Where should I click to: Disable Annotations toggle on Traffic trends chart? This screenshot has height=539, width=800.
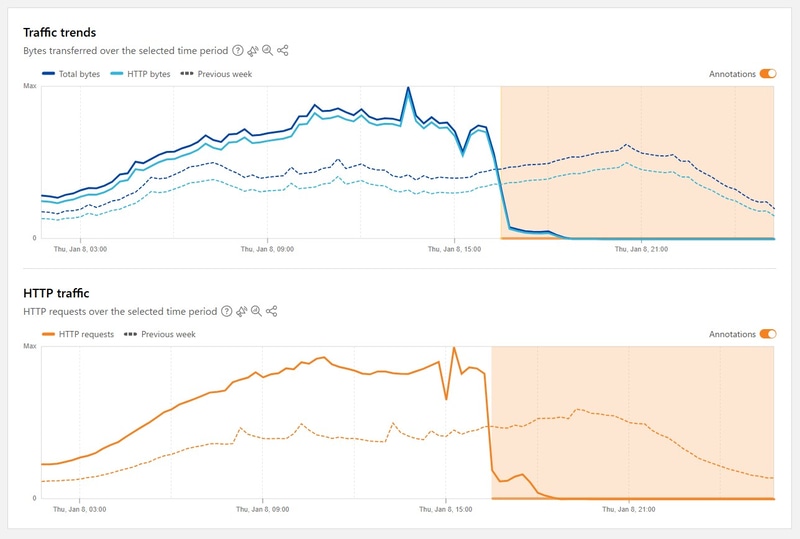click(x=768, y=74)
